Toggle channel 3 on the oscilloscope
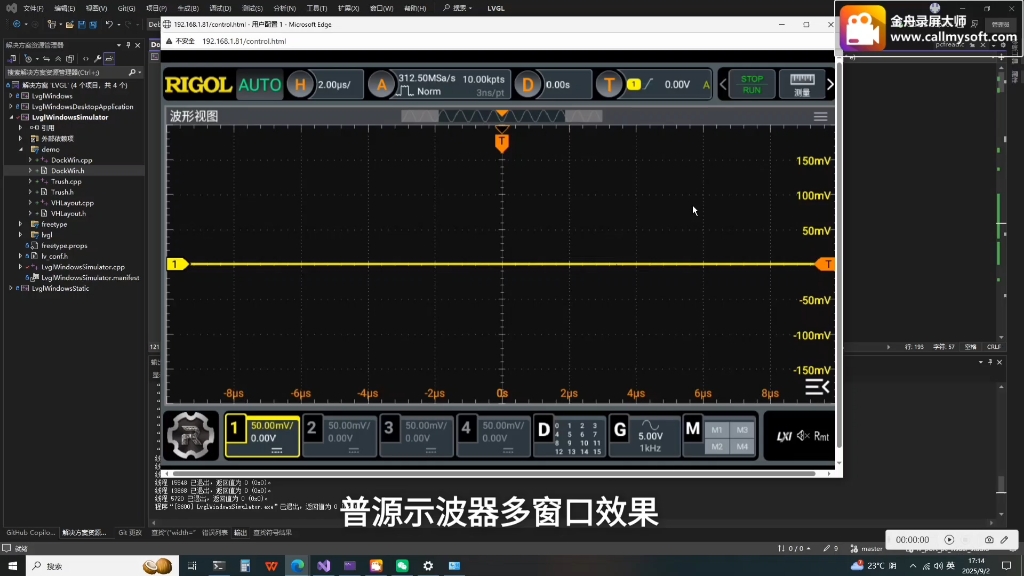 (417, 436)
